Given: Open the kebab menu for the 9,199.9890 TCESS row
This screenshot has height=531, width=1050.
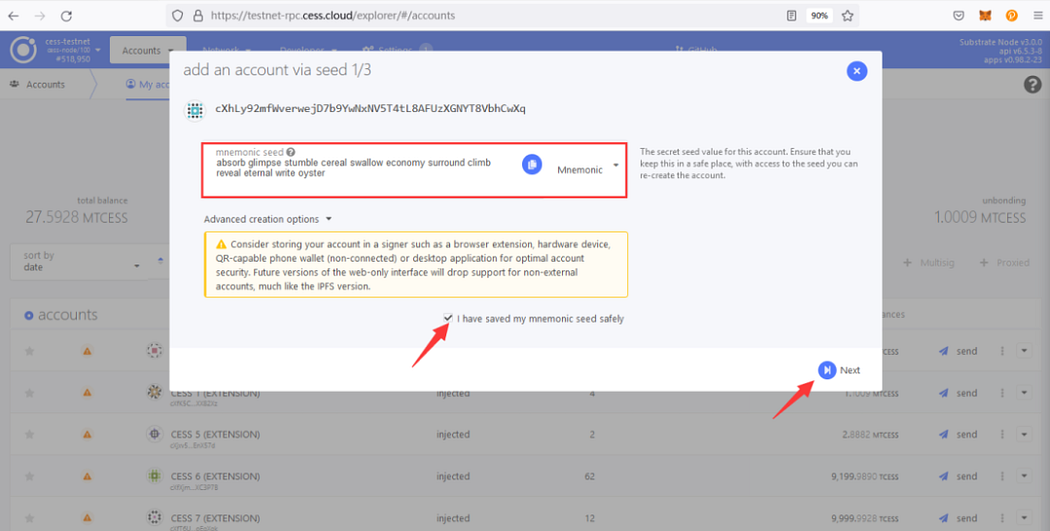Looking at the screenshot, I should tap(1002, 476).
